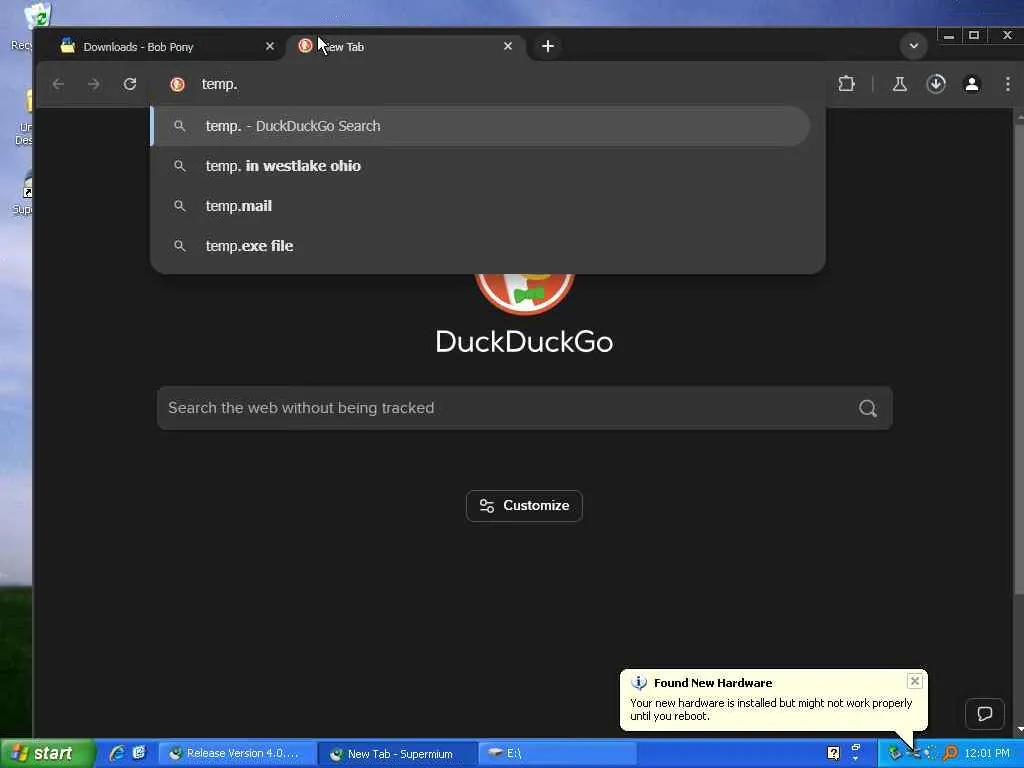1024x768 pixels.
Task: Open the feedback chat bubble icon
Action: [985, 713]
